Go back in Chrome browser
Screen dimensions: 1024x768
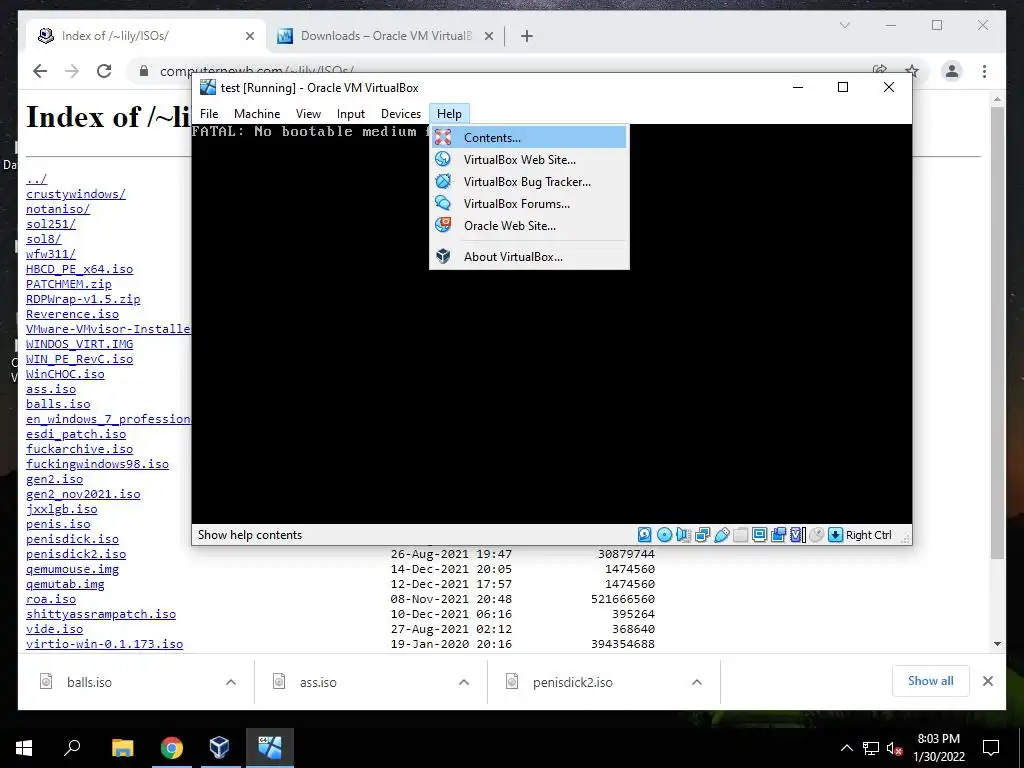click(40, 71)
